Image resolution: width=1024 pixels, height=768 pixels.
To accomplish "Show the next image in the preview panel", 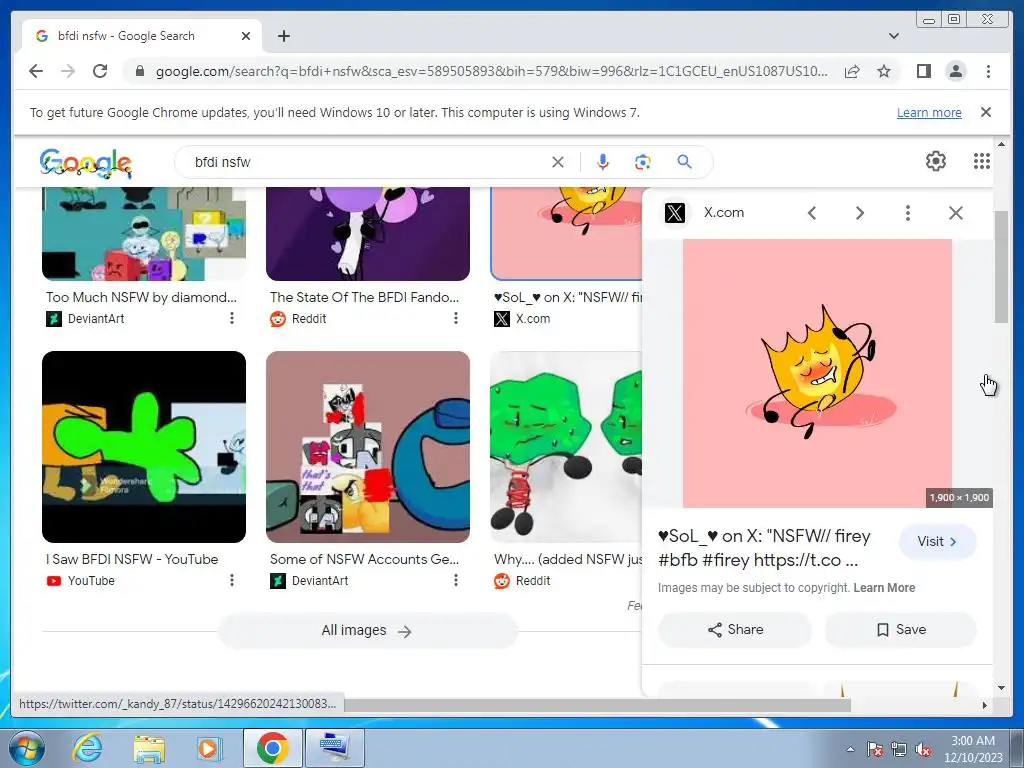I will click(x=859, y=213).
